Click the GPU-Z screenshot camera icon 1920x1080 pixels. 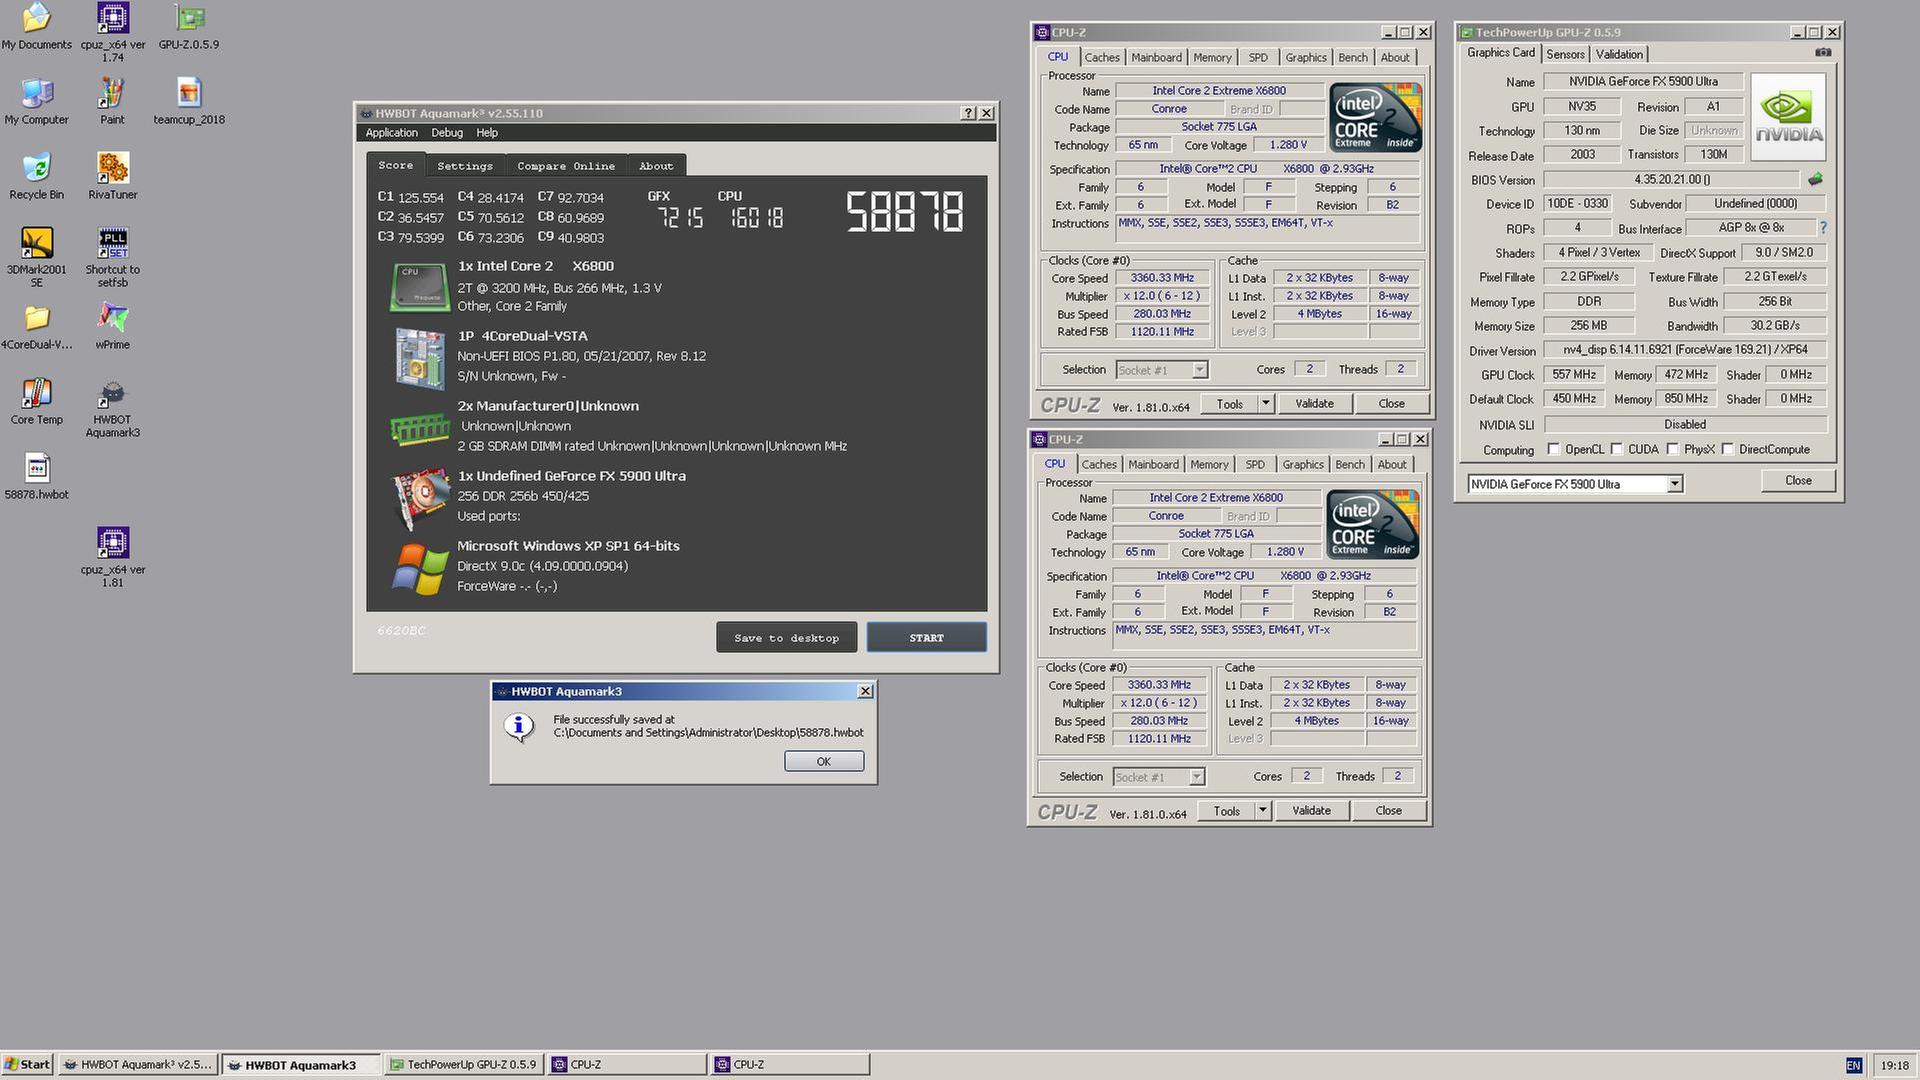[1823, 53]
